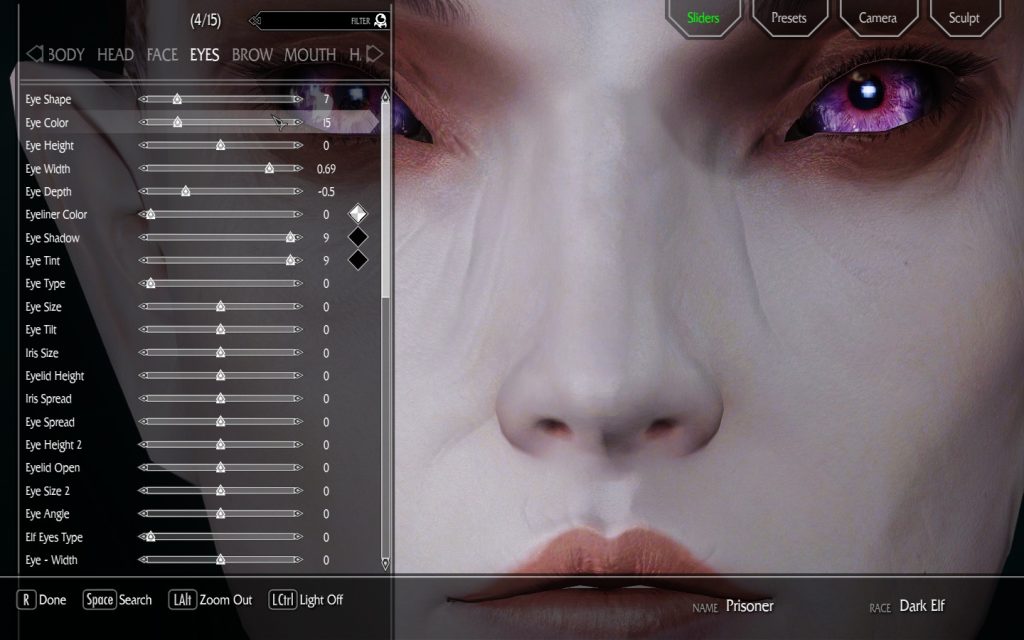Increase Eyelid Height with right arrow

(x=298, y=376)
